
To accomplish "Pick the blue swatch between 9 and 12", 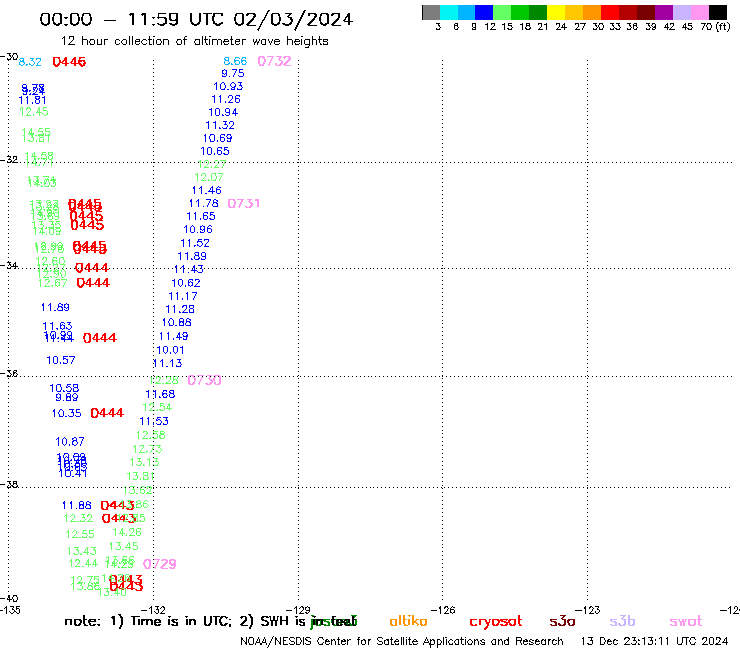I will (484, 12).
